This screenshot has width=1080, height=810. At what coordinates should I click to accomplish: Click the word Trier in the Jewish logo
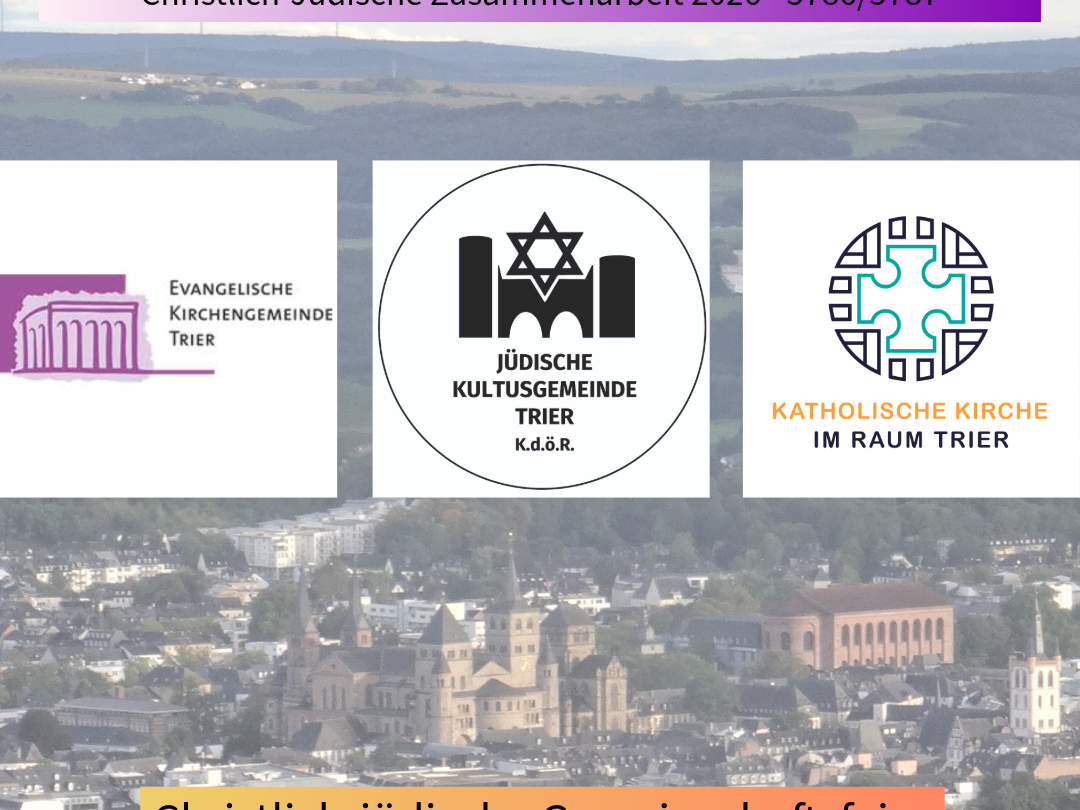pos(544,416)
